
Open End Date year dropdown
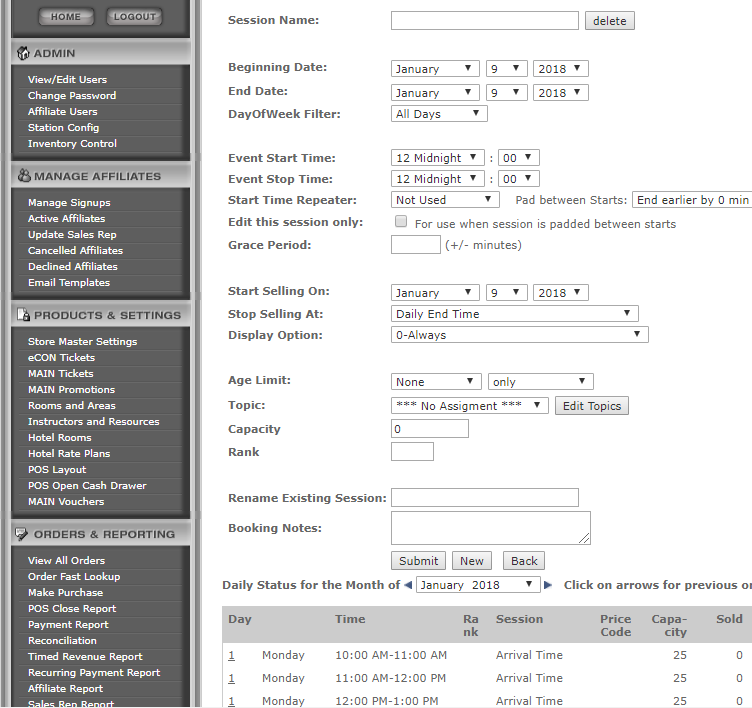pyautogui.click(x=561, y=93)
